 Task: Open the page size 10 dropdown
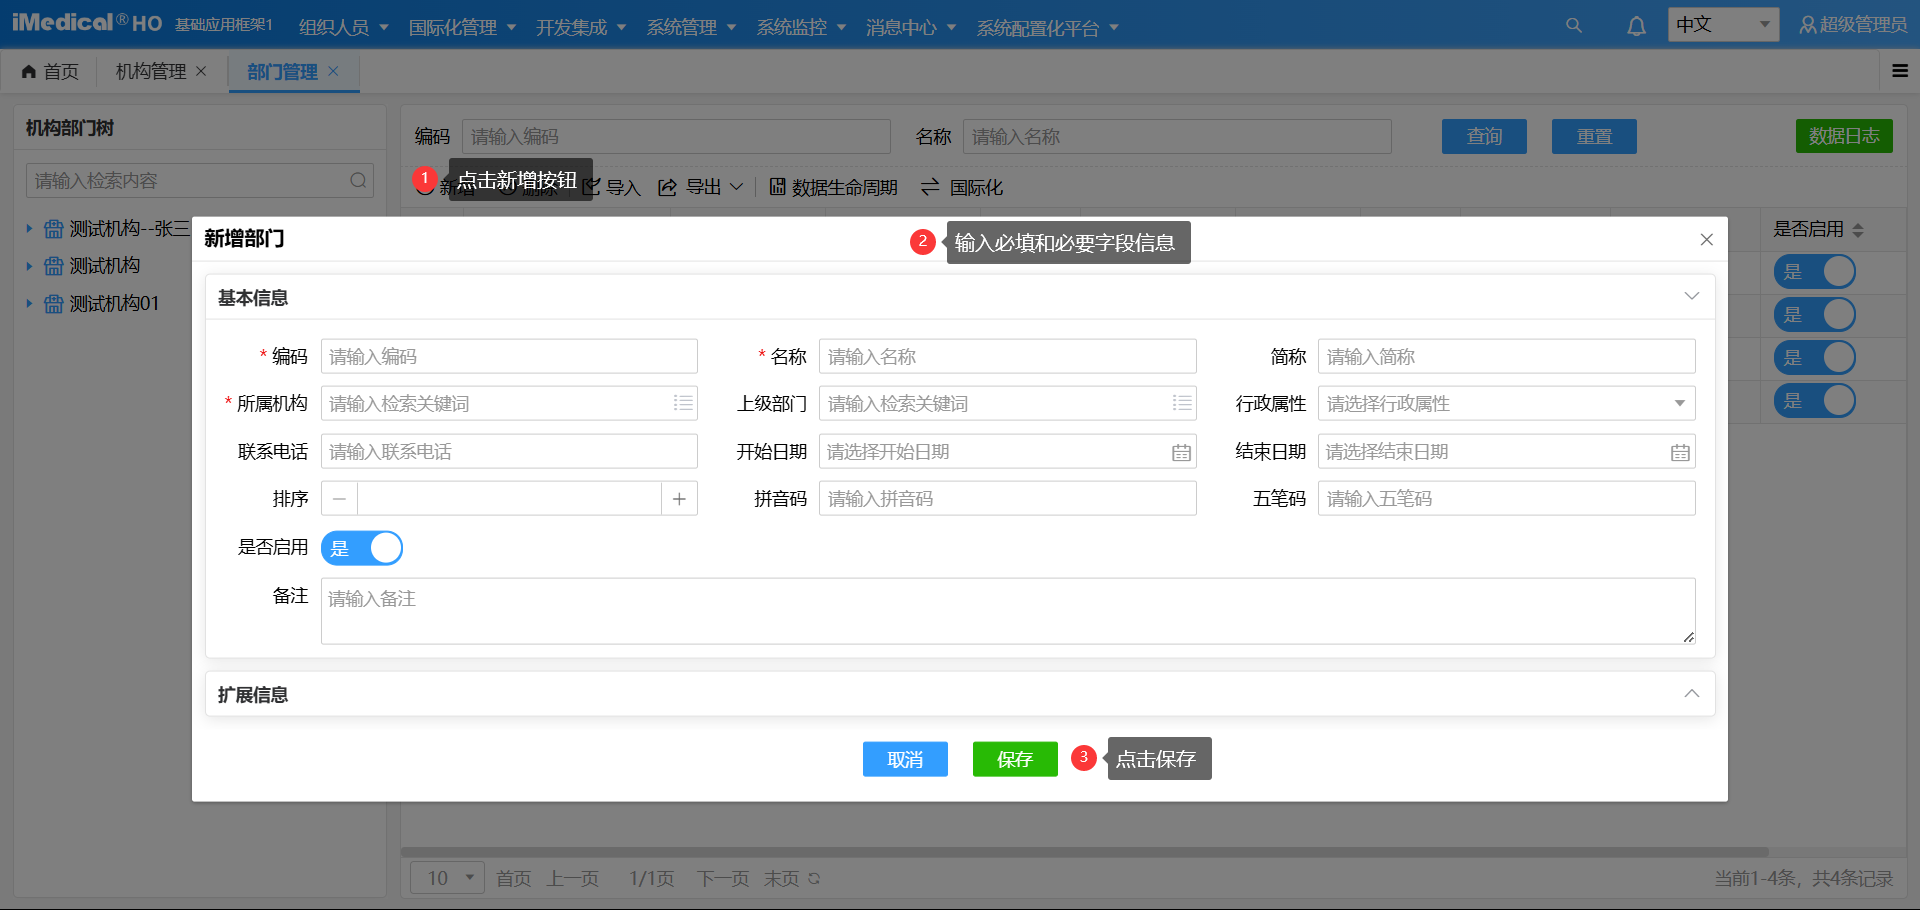click(447, 878)
